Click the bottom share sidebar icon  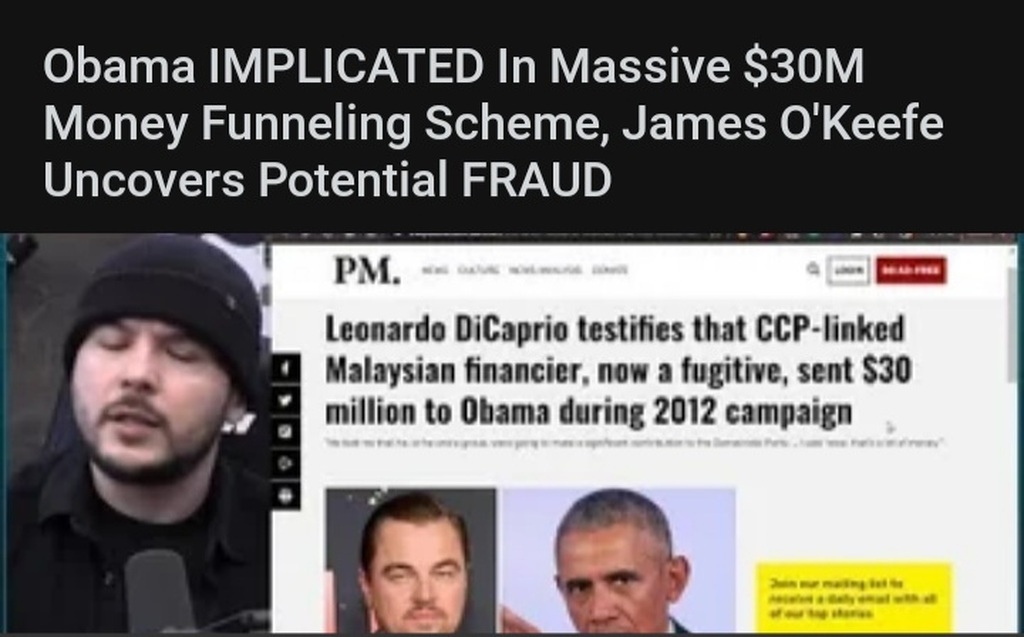click(285, 495)
